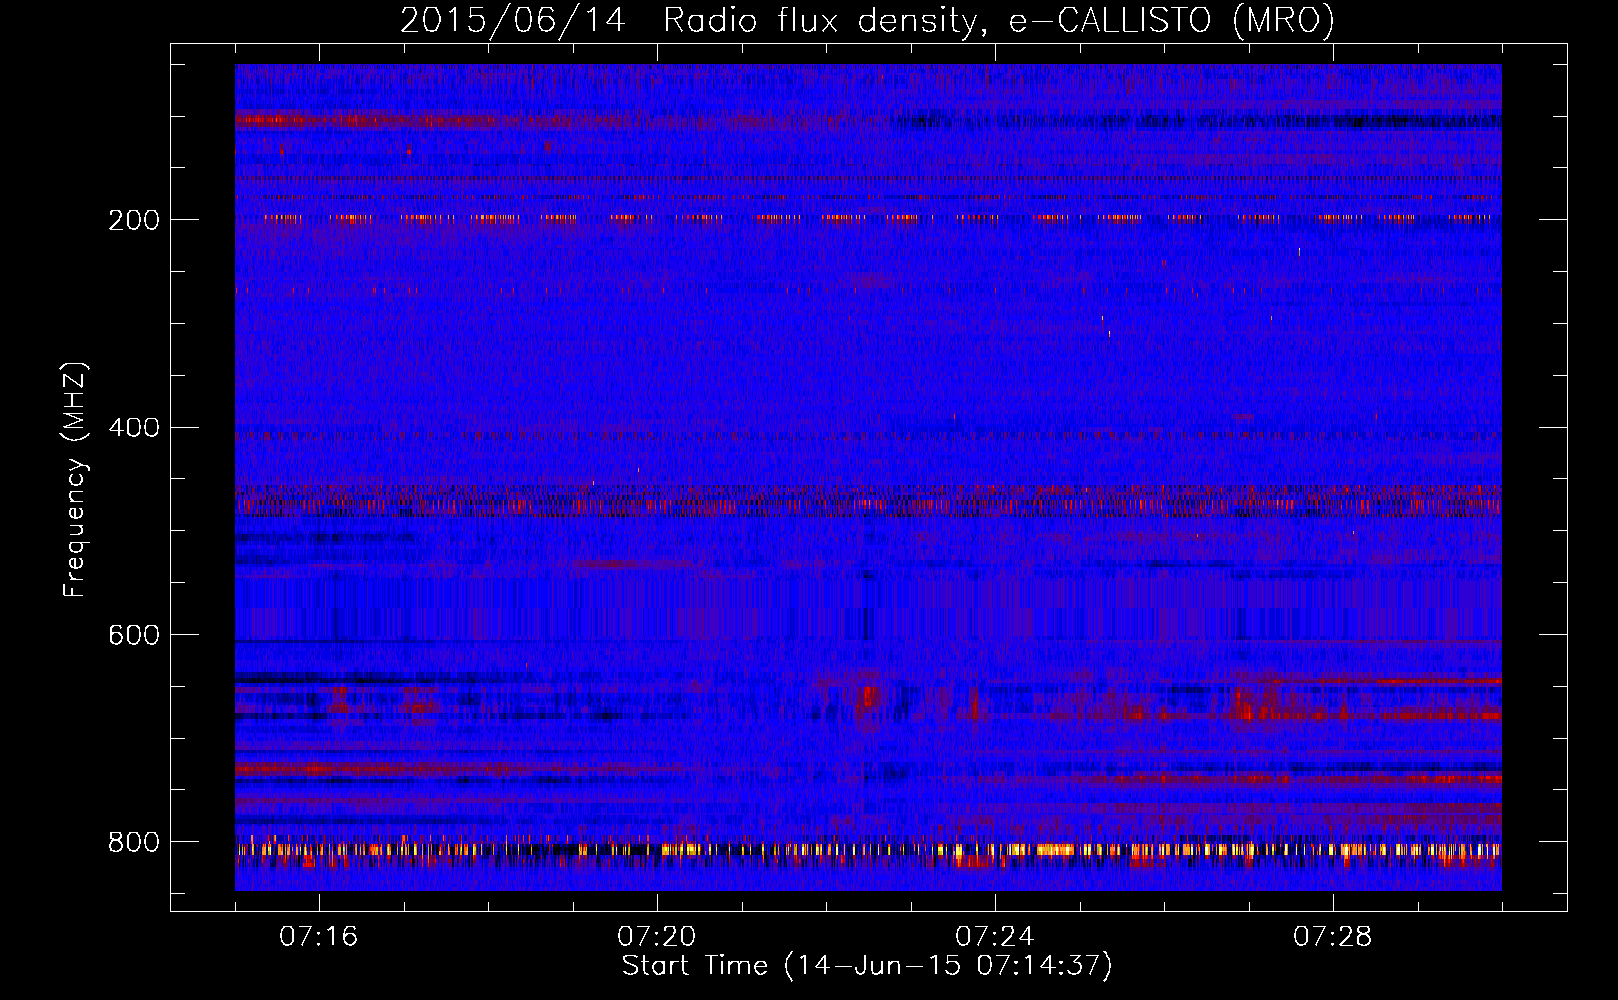Click the '07:28' time tick label
This screenshot has width=1618, height=1000.
(x=1333, y=937)
